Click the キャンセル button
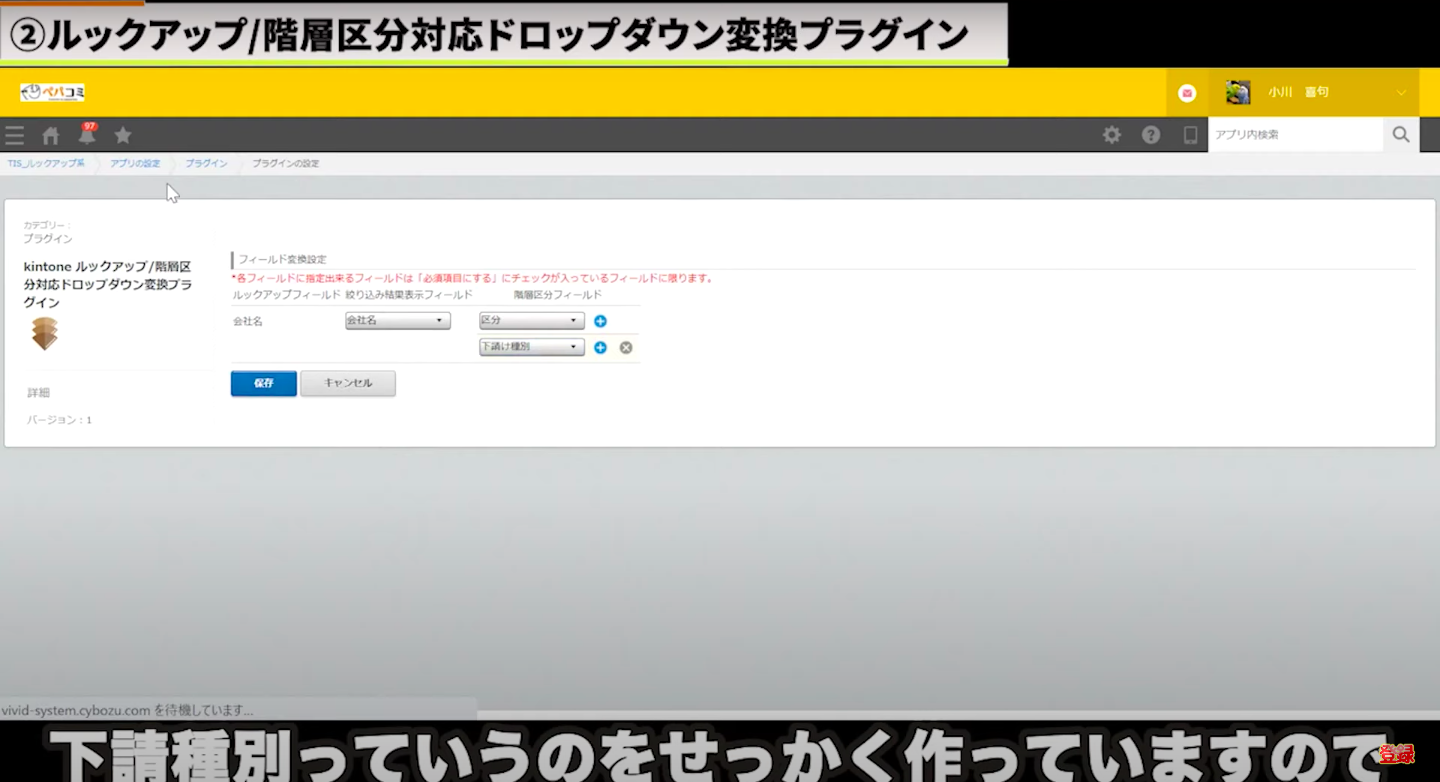Screen dimensions: 1440x782 (348, 384)
